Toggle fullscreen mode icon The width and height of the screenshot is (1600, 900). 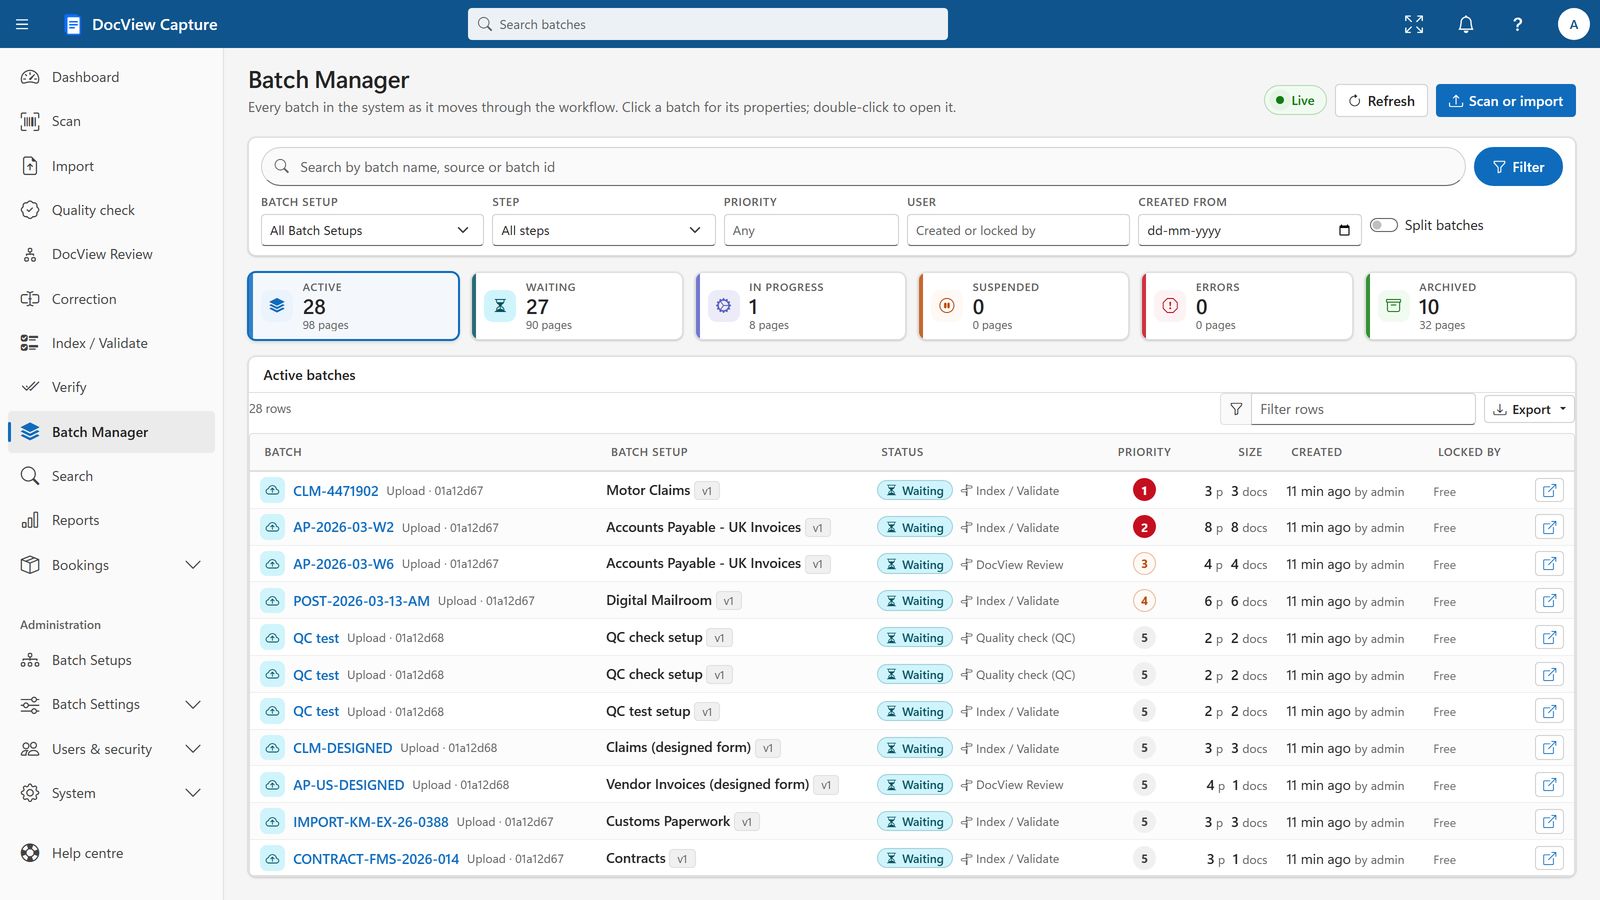[x=1414, y=24]
